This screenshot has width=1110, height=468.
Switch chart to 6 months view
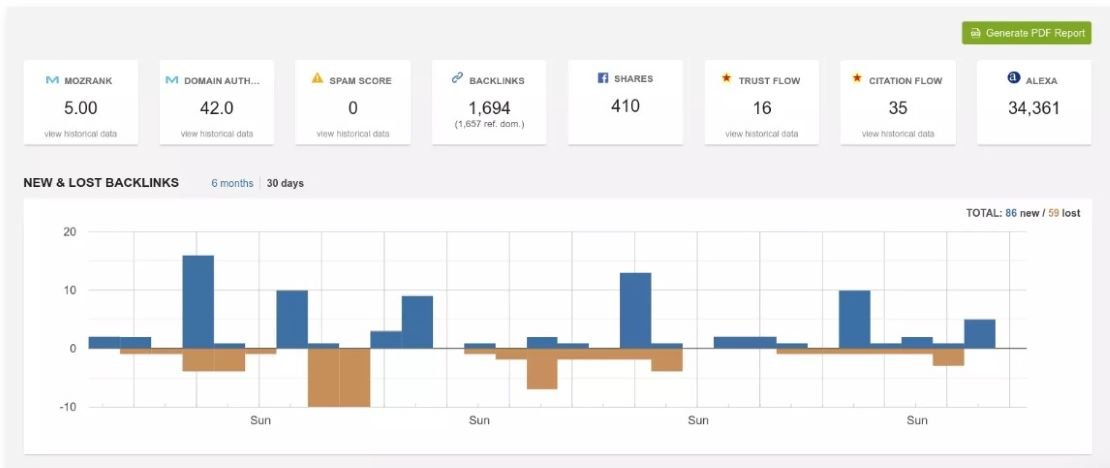pyautogui.click(x=232, y=183)
